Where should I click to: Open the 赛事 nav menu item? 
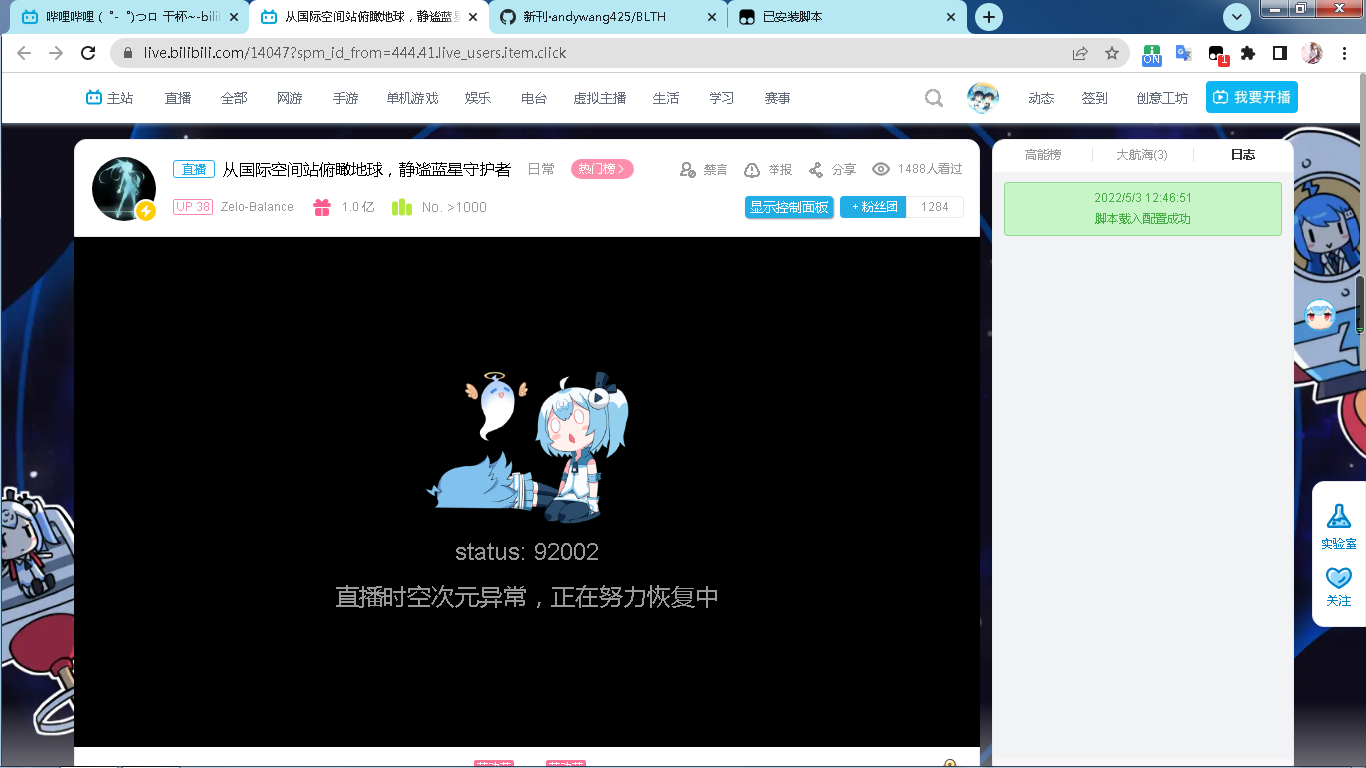(778, 98)
